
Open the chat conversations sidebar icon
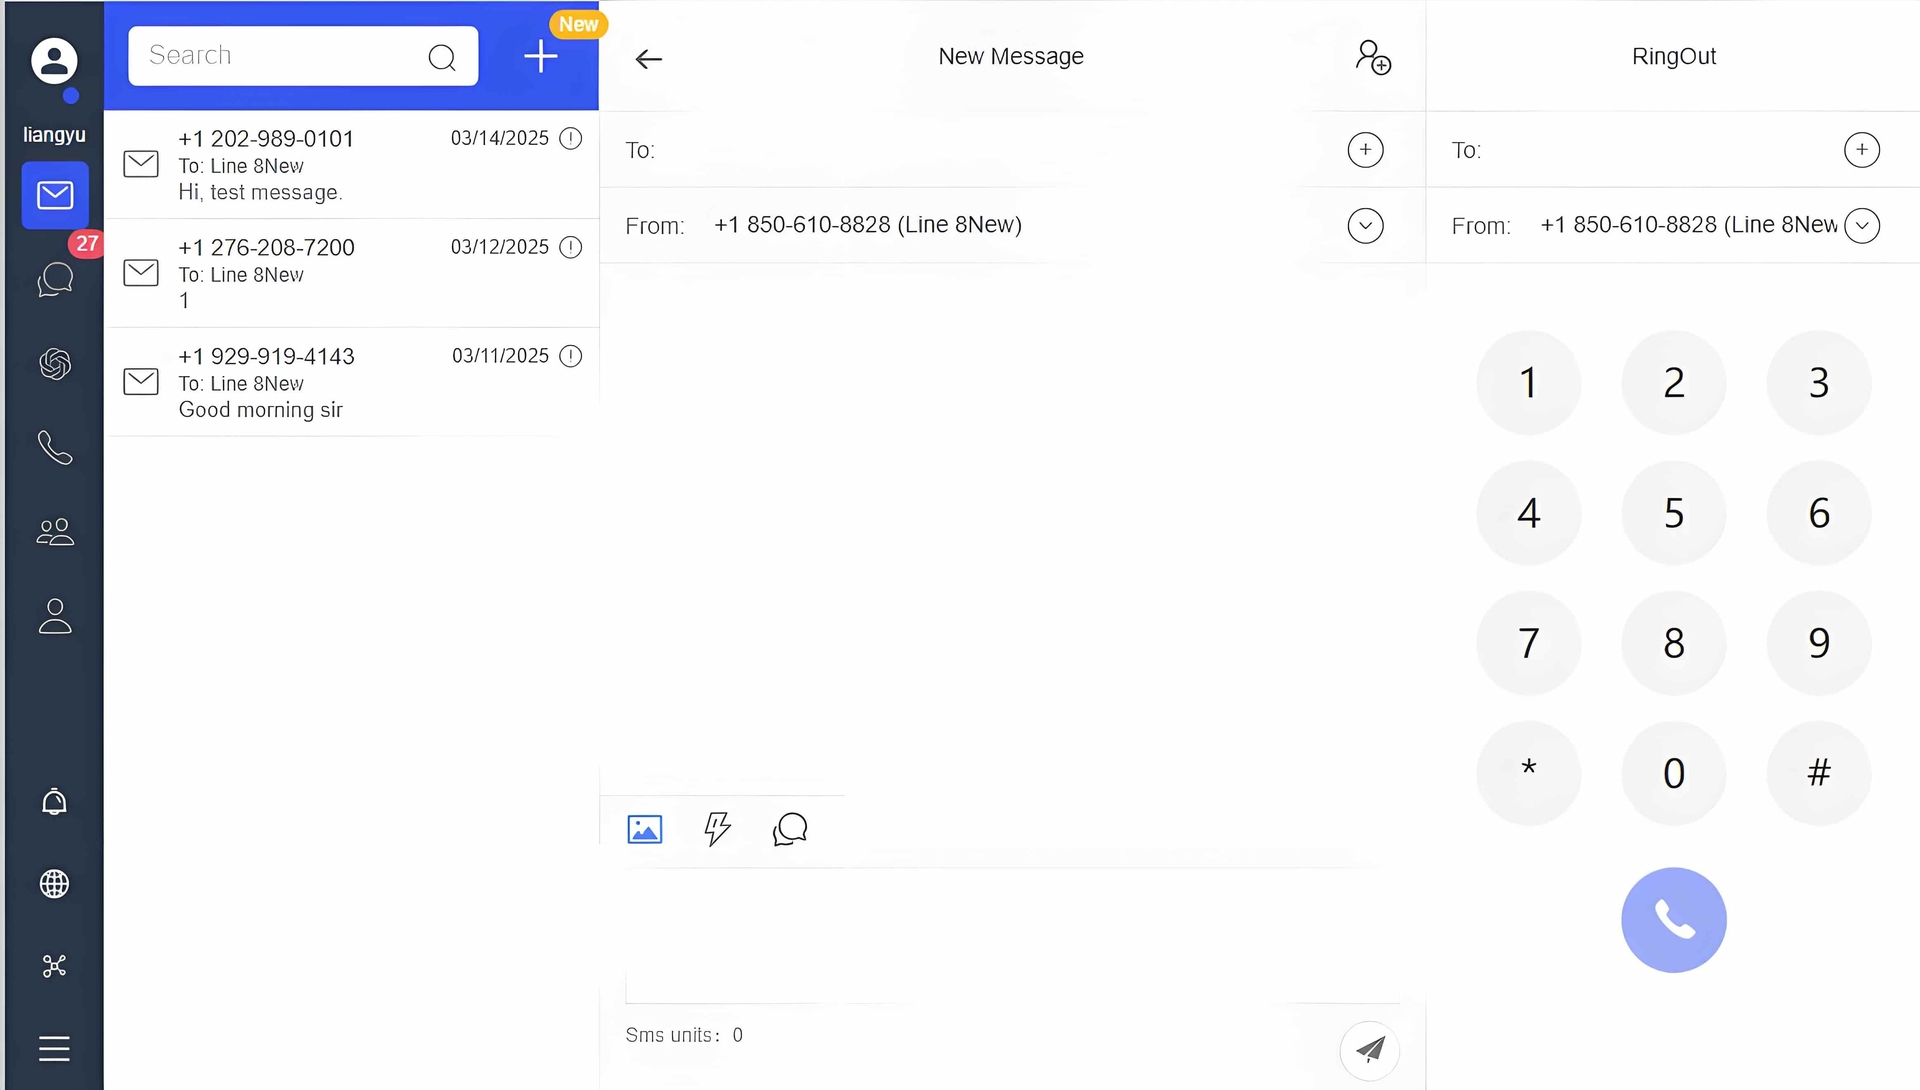[x=55, y=279]
